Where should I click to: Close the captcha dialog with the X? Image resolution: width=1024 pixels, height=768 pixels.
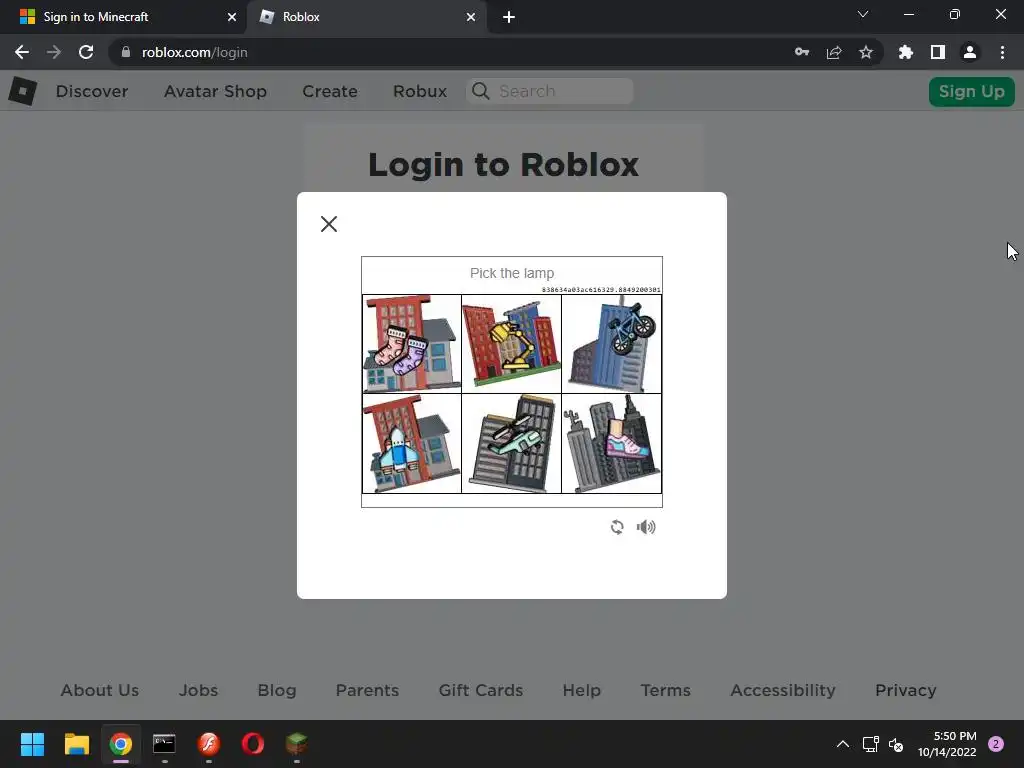328,224
